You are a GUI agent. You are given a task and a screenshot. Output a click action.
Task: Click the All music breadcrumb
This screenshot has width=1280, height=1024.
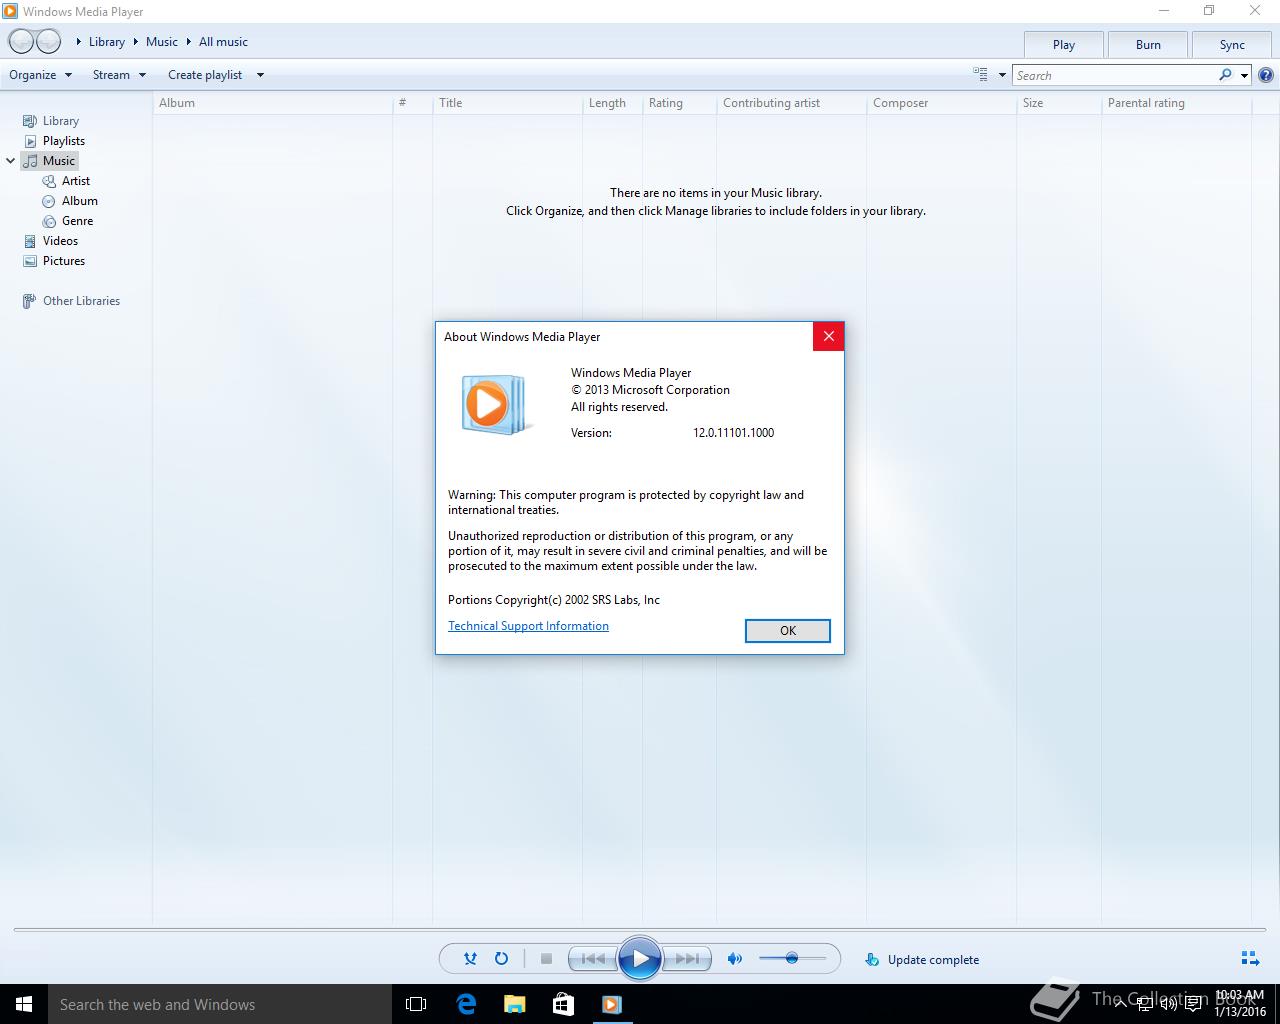tap(223, 41)
